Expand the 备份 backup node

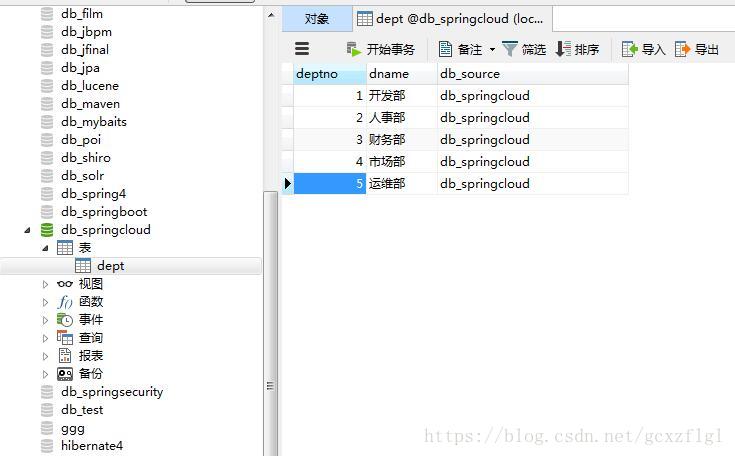coord(45,374)
